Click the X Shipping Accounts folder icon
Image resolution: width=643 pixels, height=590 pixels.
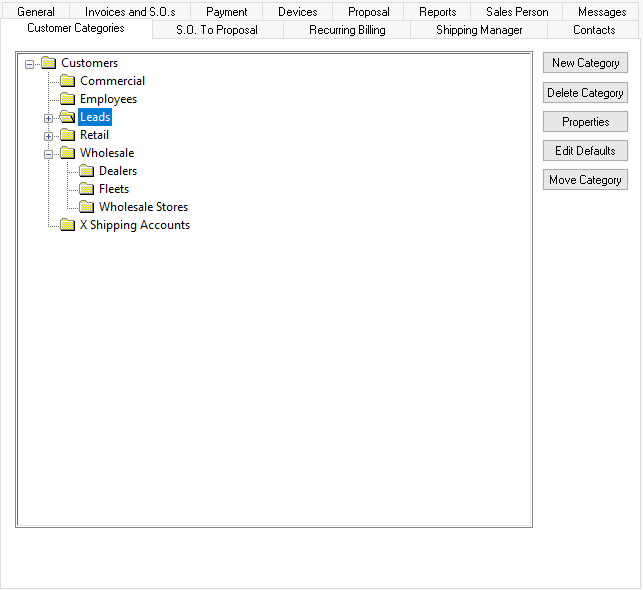point(67,225)
